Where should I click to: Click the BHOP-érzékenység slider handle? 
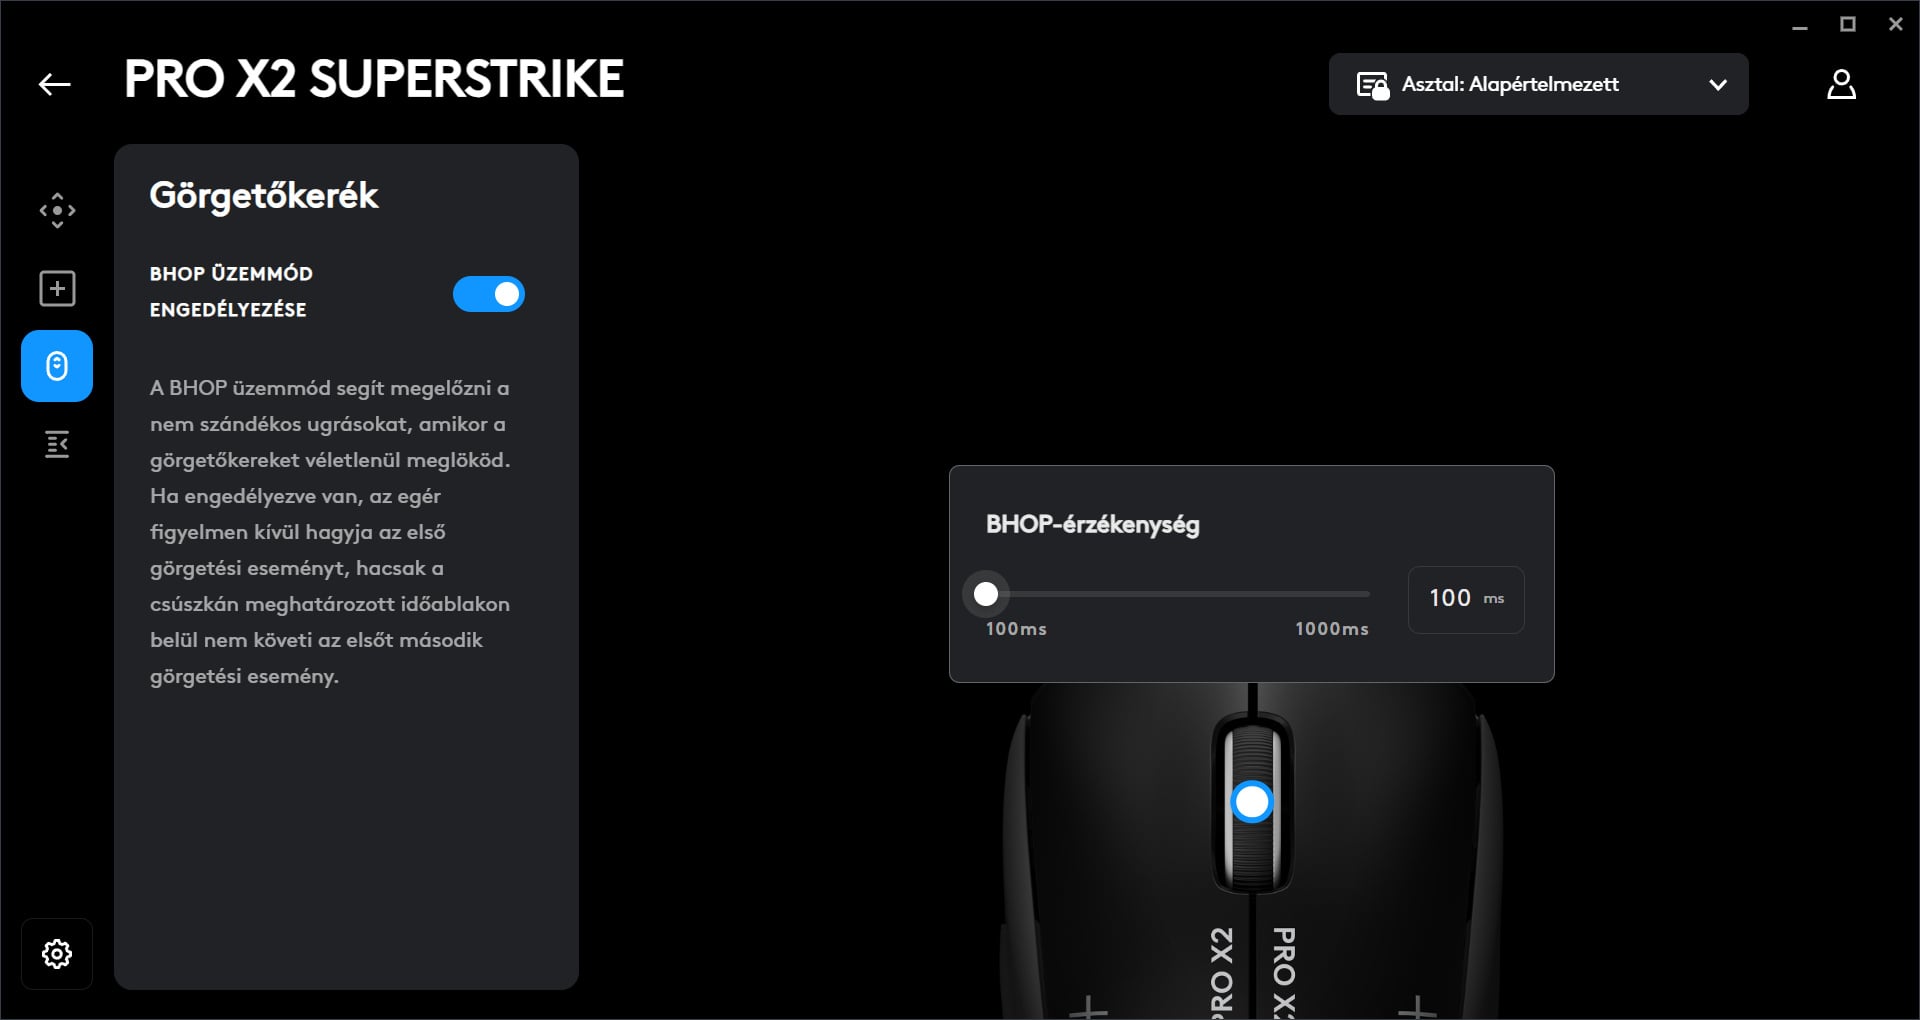[986, 594]
